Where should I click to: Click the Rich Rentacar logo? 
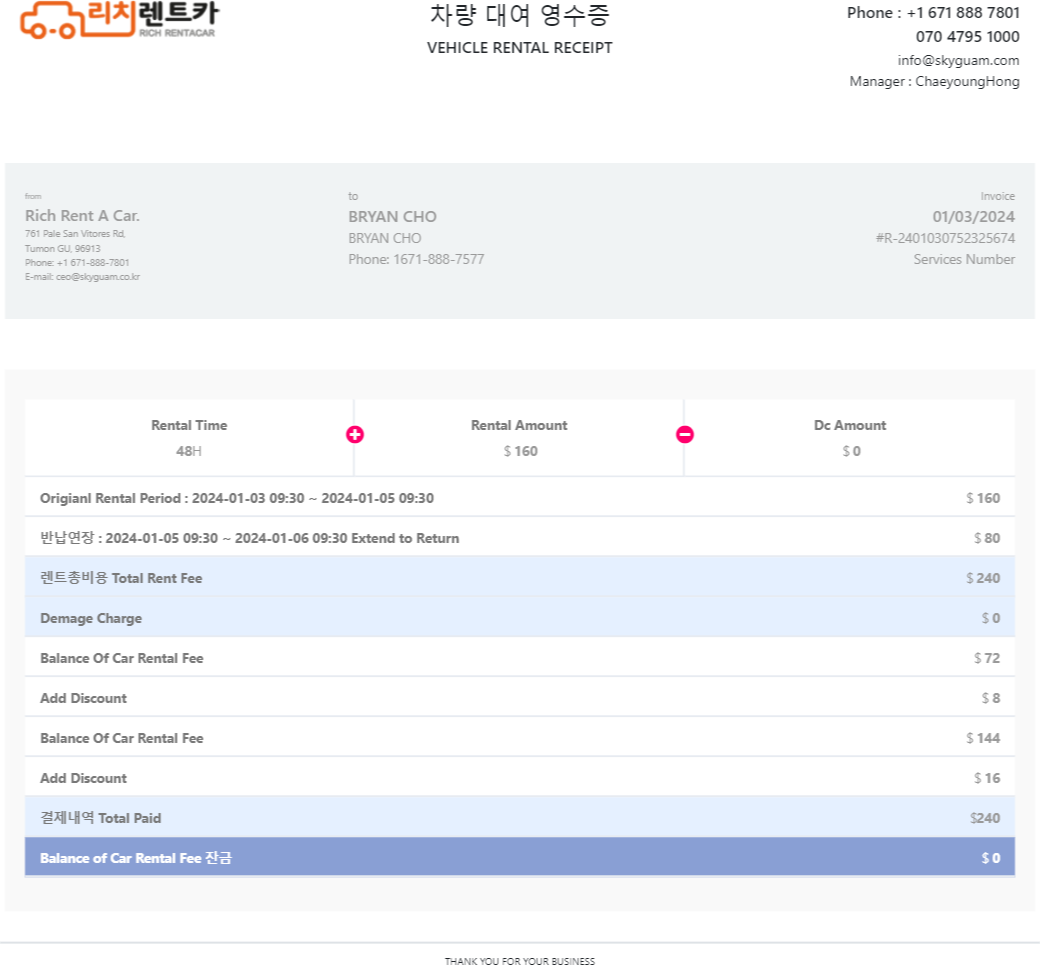[x=119, y=20]
